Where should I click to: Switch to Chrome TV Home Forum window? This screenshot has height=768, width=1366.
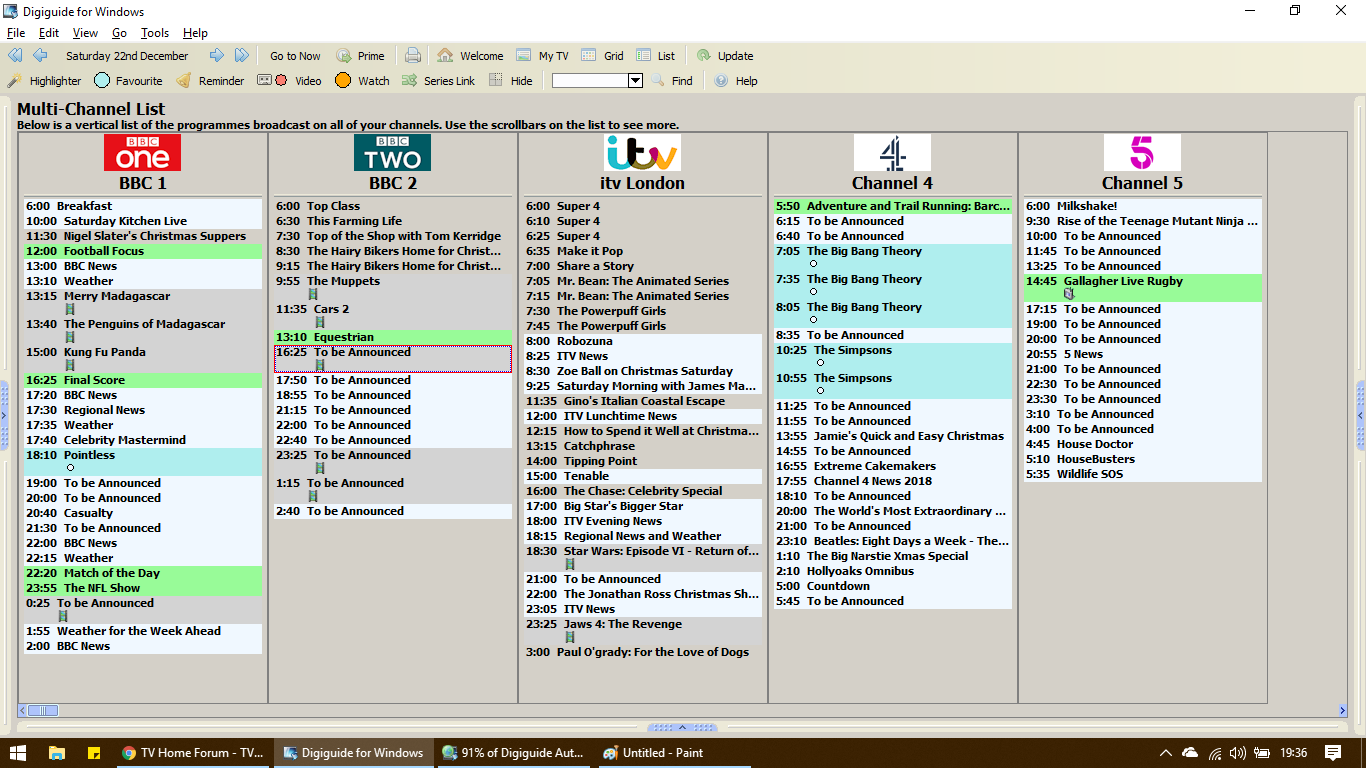point(193,752)
